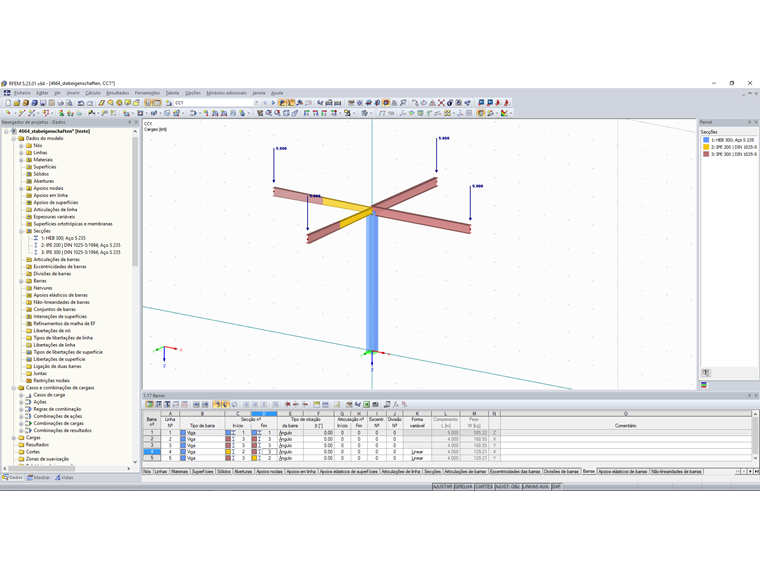
Task: Expand the Nós tree node
Action: coord(21,145)
